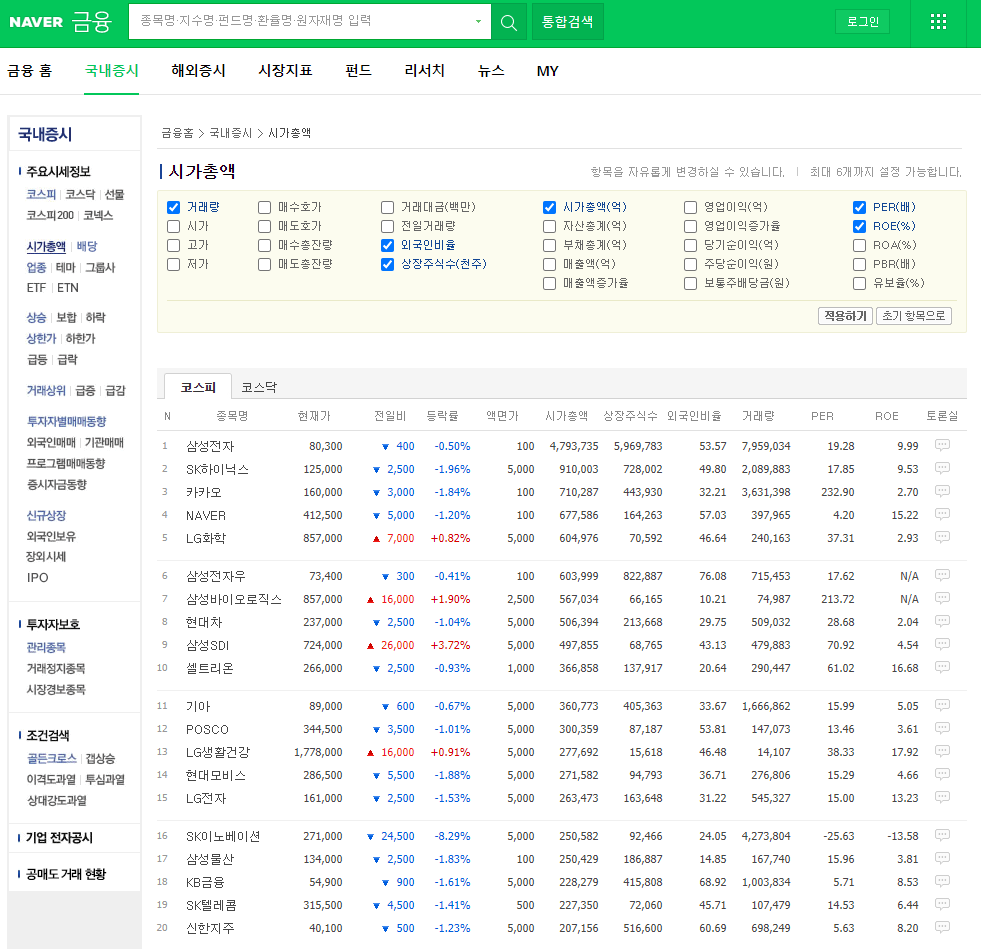The image size is (981, 949).
Task: Open 외국인매매 sidebar link
Action: pos(51,443)
